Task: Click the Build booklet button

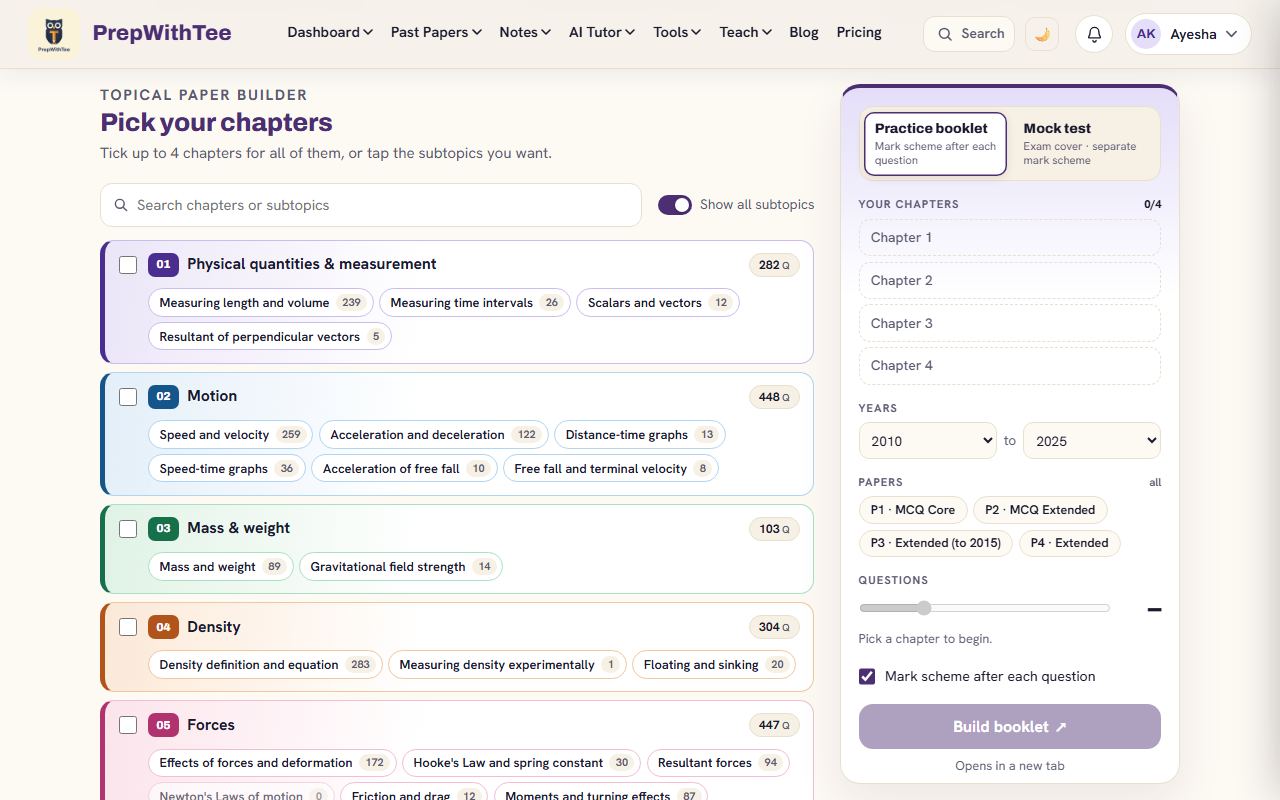Action: tap(1010, 727)
